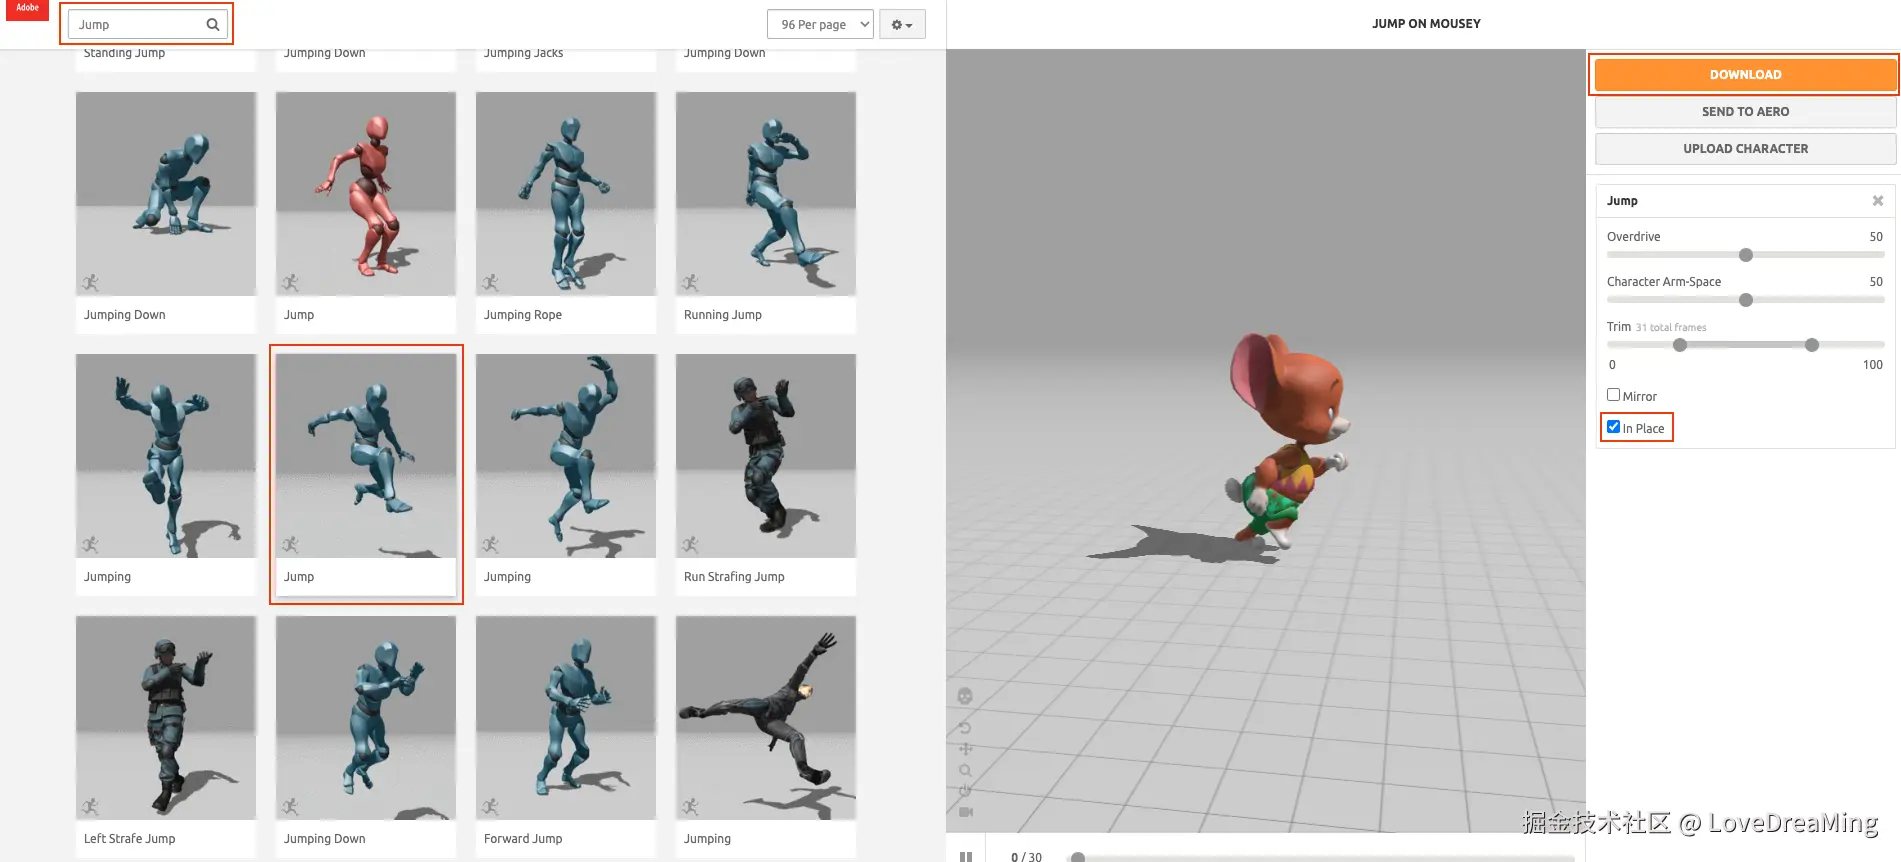
Task: Open the 96 Per page dropdown
Action: coord(820,25)
